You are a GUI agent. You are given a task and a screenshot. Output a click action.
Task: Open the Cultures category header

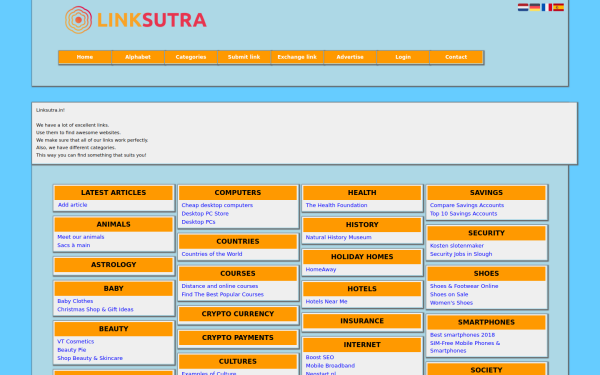[238, 362]
